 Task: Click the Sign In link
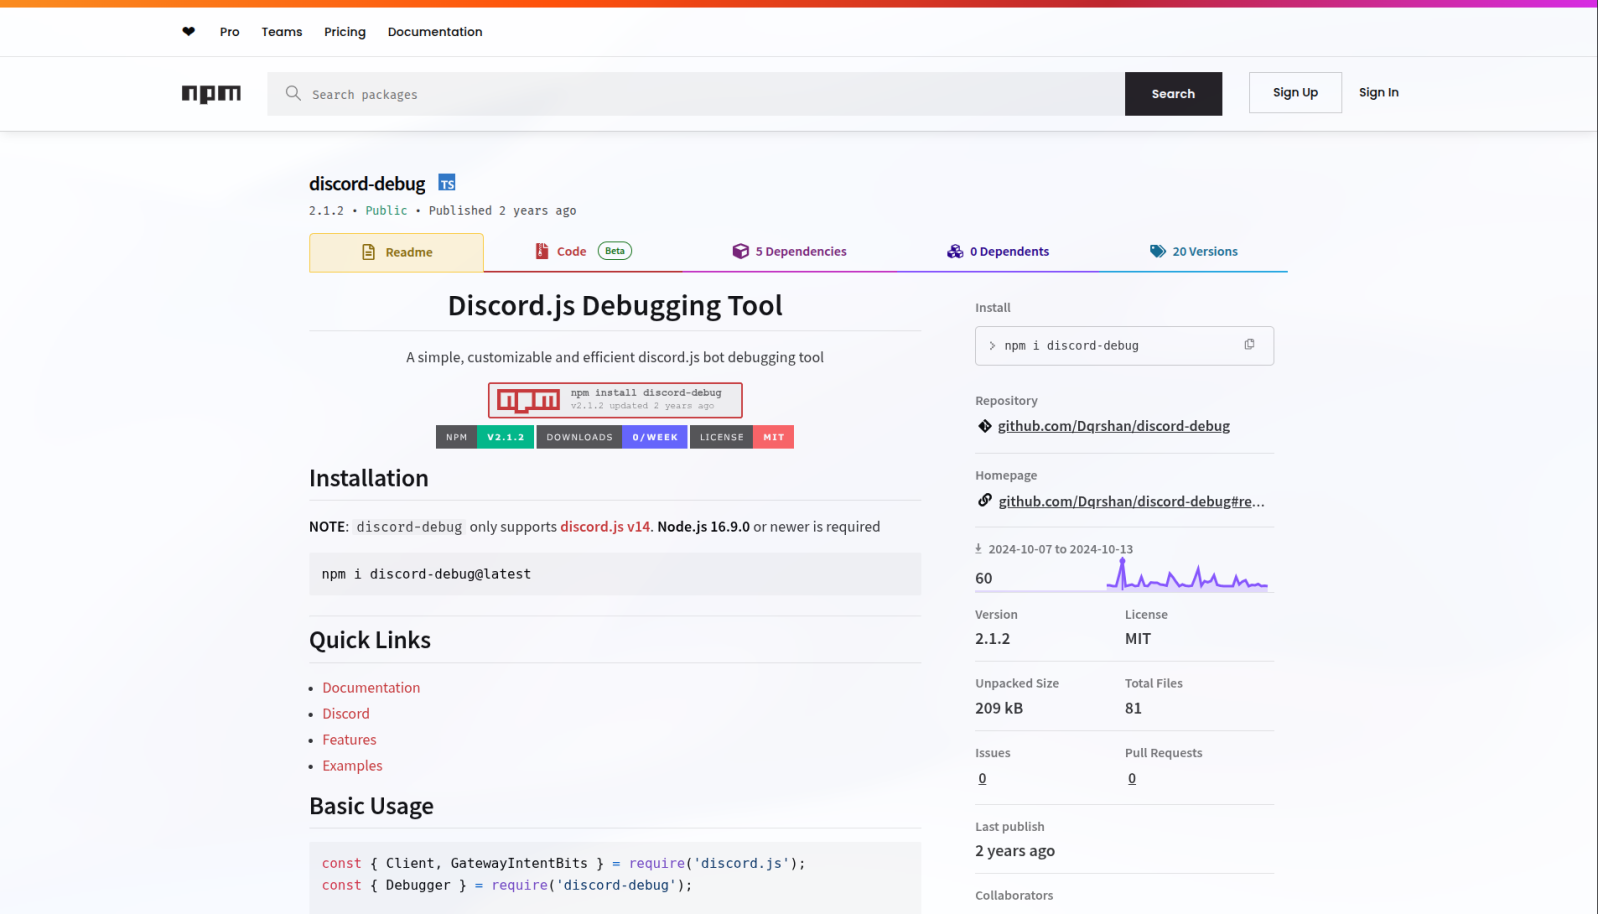(x=1378, y=92)
